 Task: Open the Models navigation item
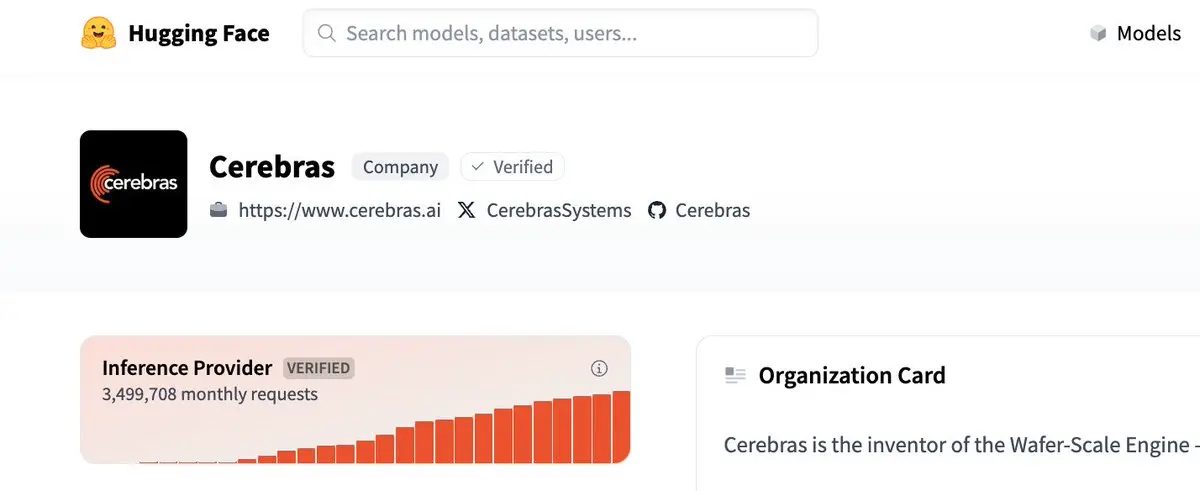(1149, 33)
